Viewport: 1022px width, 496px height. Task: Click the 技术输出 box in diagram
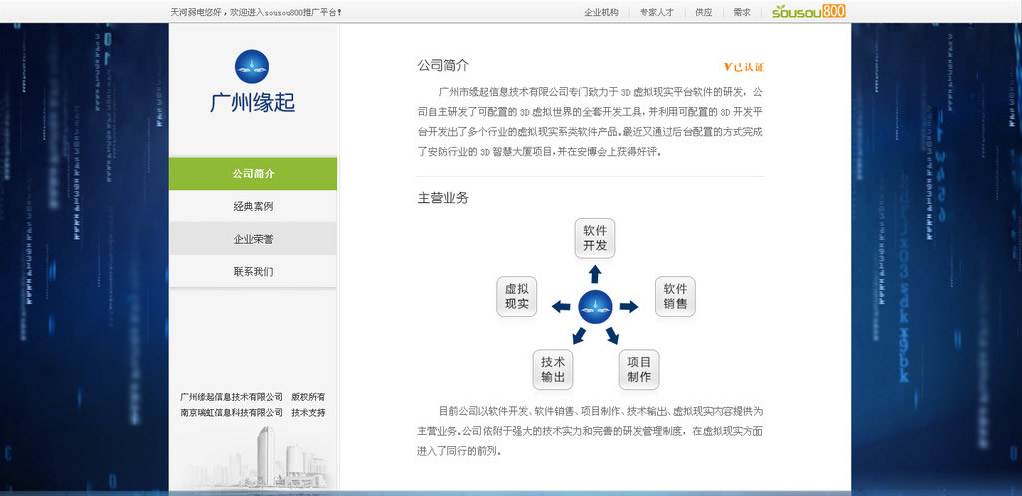(x=553, y=370)
